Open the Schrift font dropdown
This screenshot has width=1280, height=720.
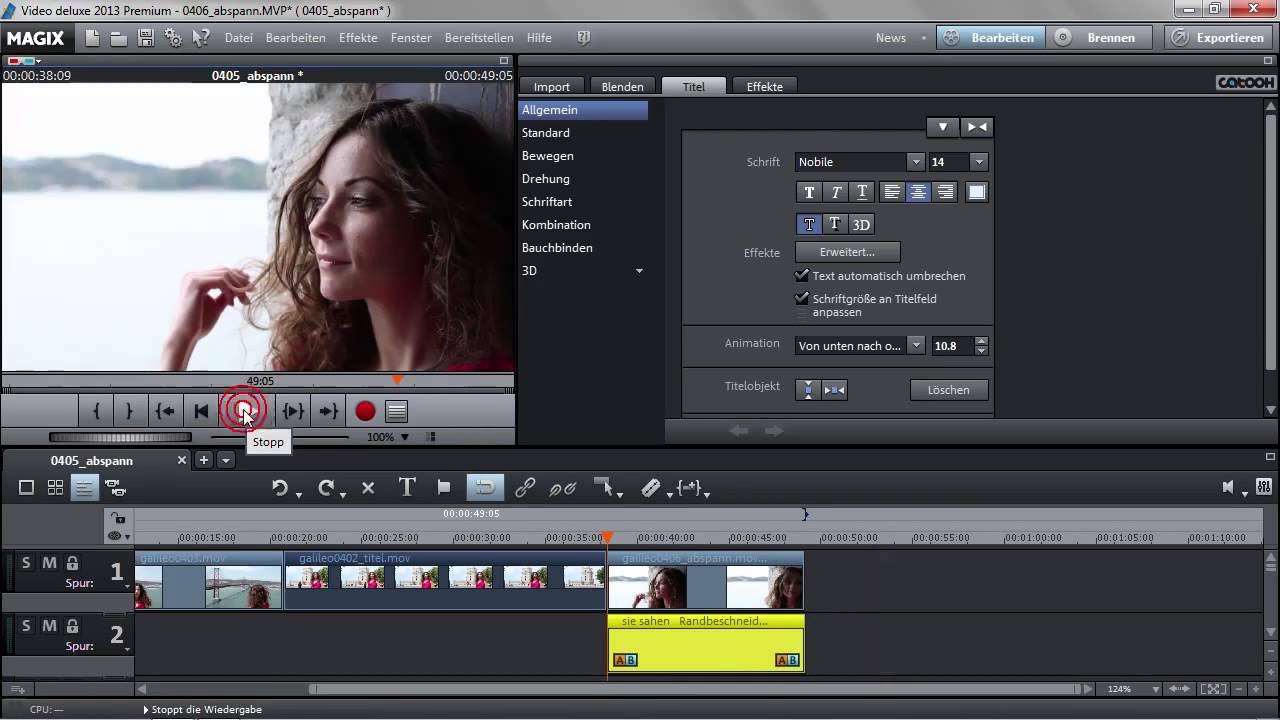click(x=915, y=162)
